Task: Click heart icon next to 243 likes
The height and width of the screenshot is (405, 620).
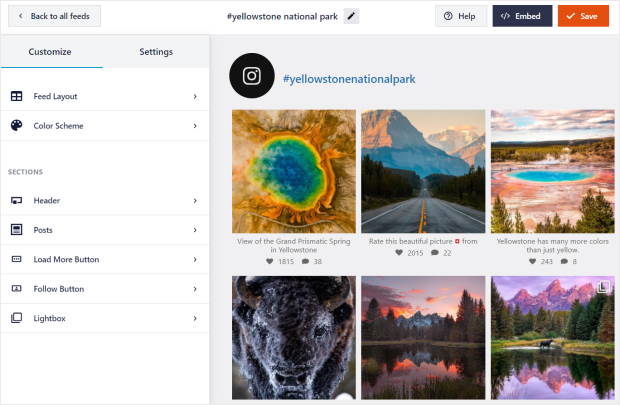Action: pos(533,261)
